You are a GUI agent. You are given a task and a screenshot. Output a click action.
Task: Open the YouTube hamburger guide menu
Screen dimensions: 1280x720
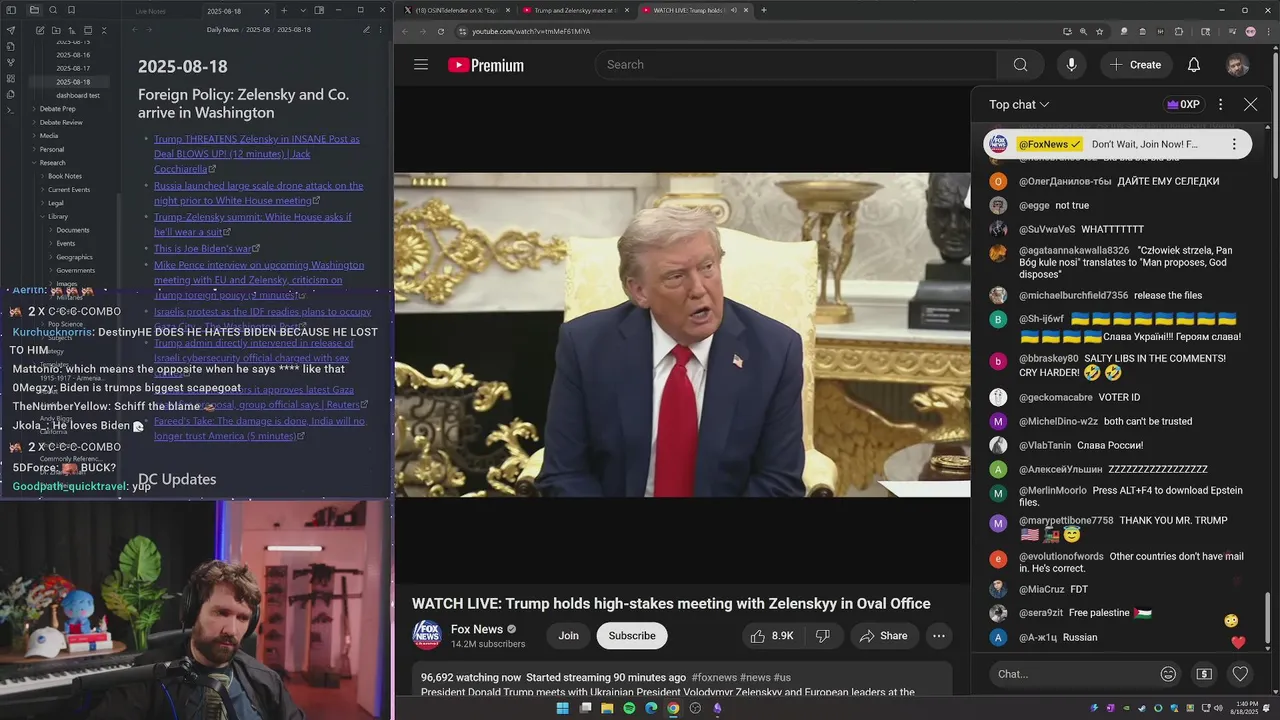click(x=421, y=65)
